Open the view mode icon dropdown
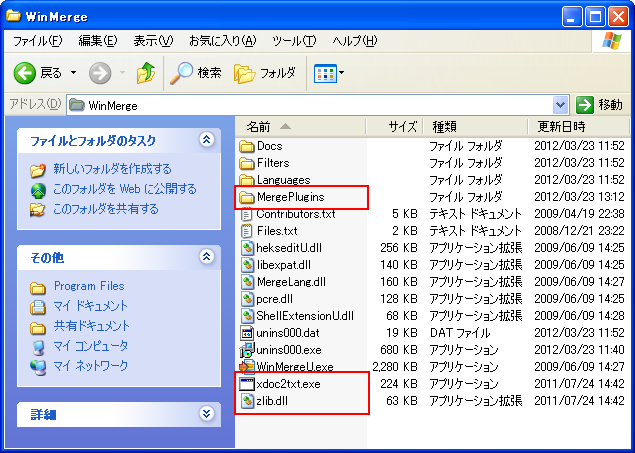Screen dimensions: 635x453 pos(329,73)
